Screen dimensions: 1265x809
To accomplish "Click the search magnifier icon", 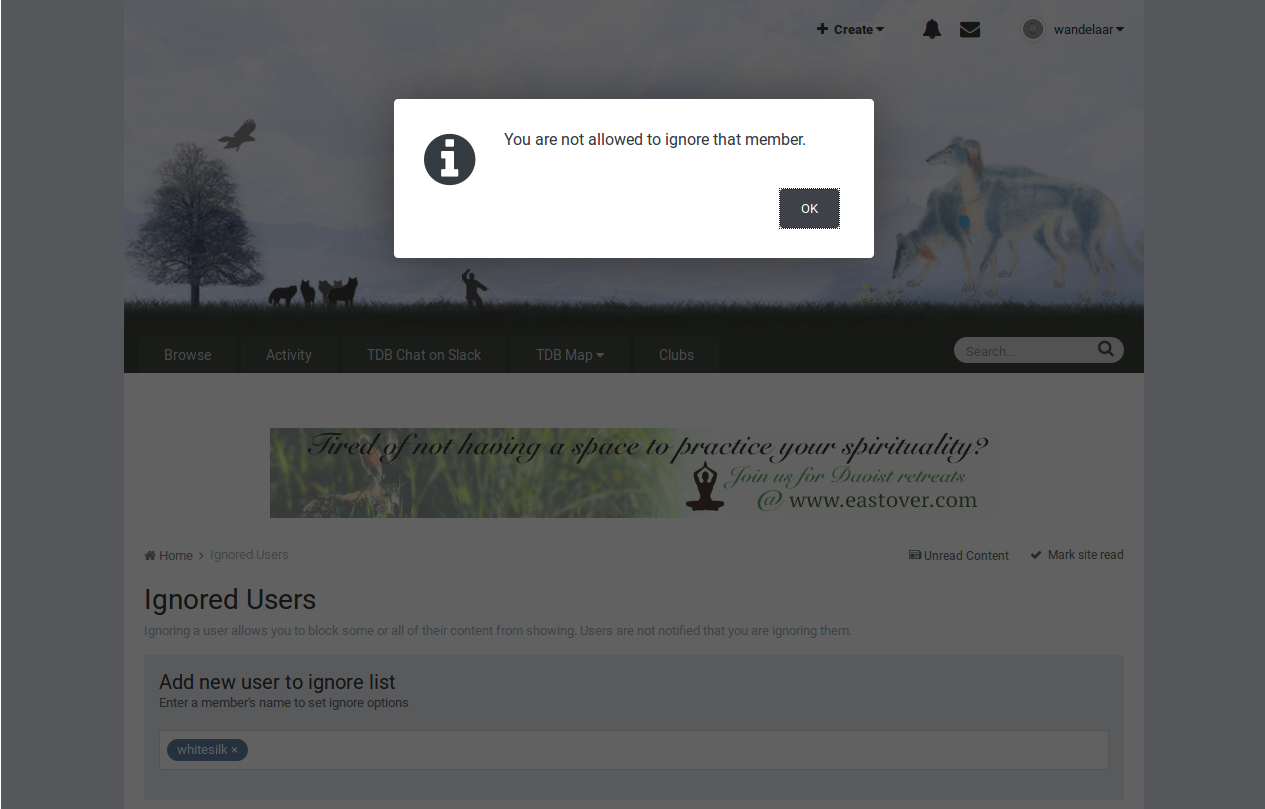I will (x=1105, y=349).
